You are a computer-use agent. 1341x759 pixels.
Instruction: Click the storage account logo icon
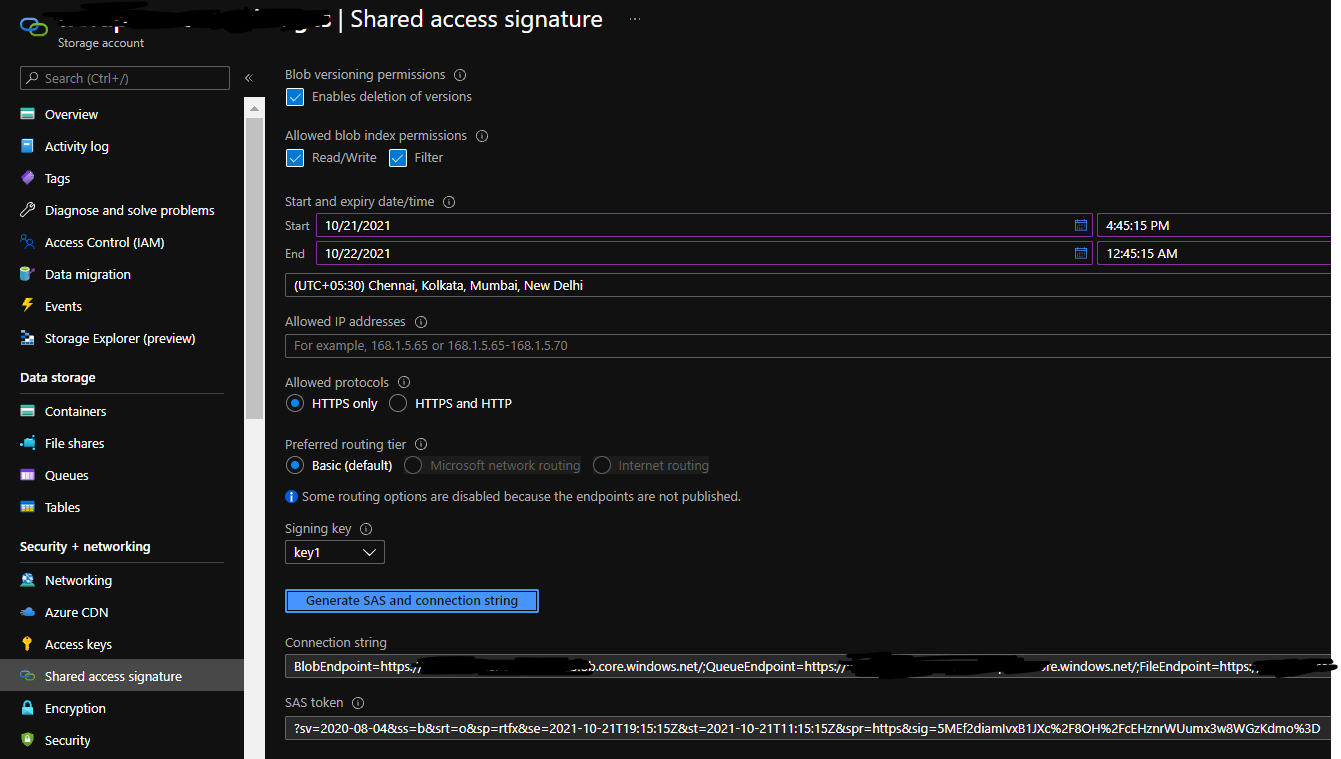pos(33,25)
